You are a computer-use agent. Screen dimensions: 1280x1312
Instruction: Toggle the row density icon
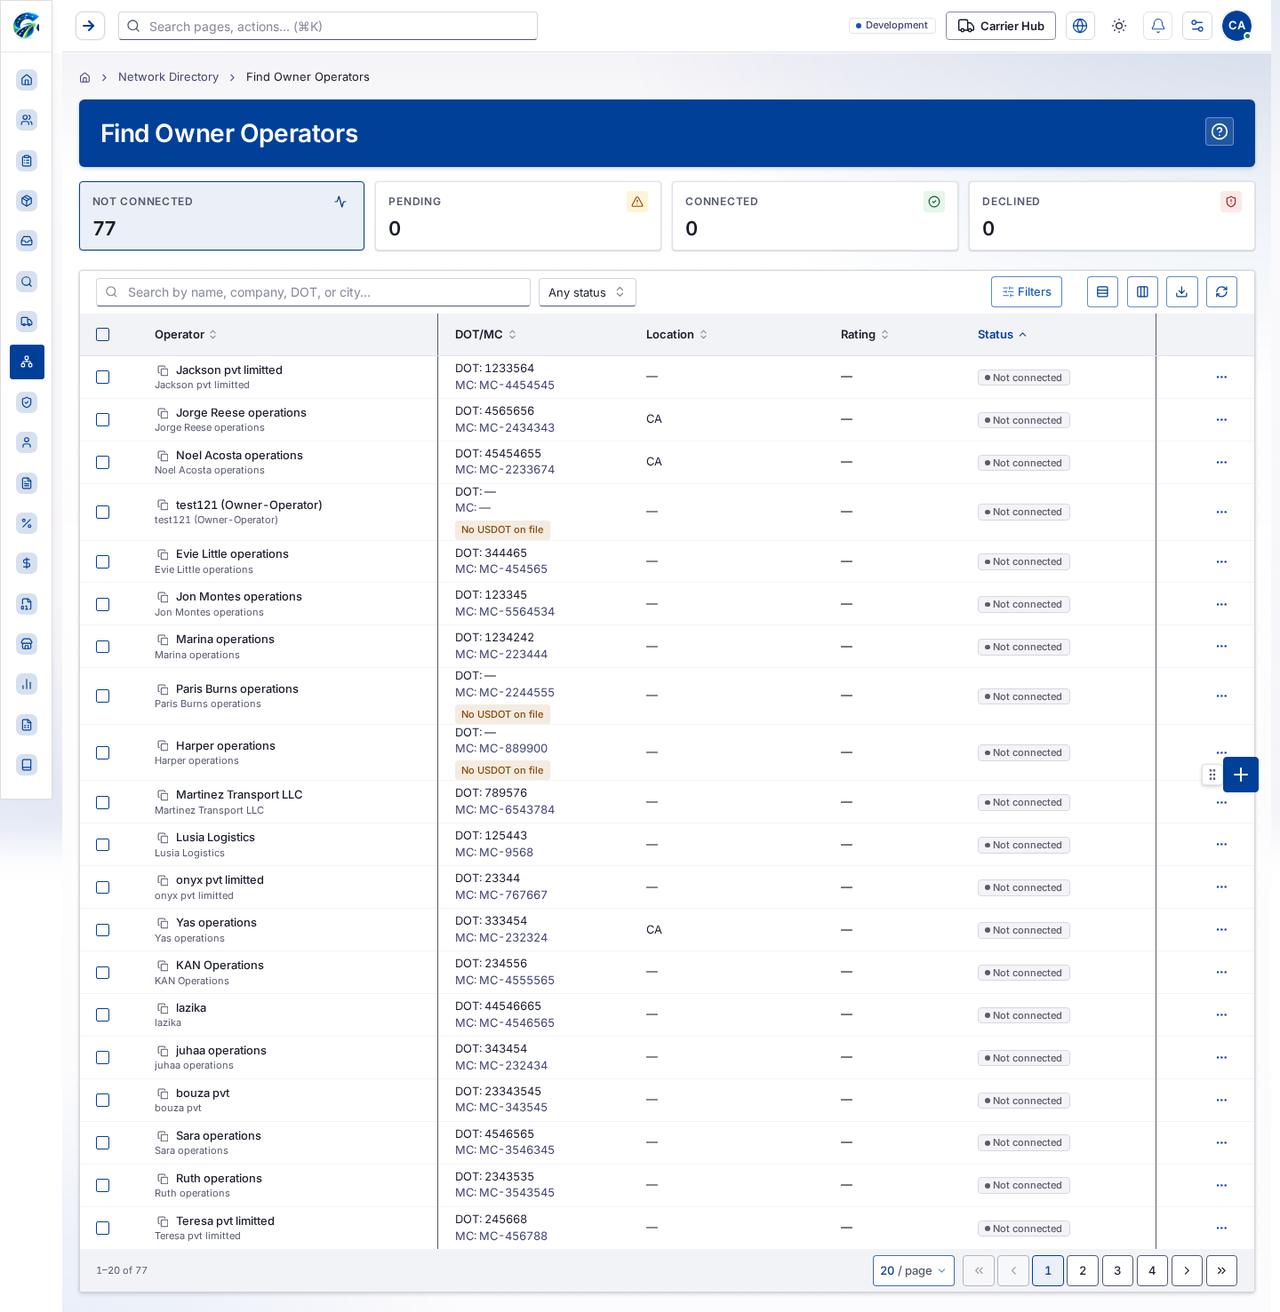[1102, 292]
